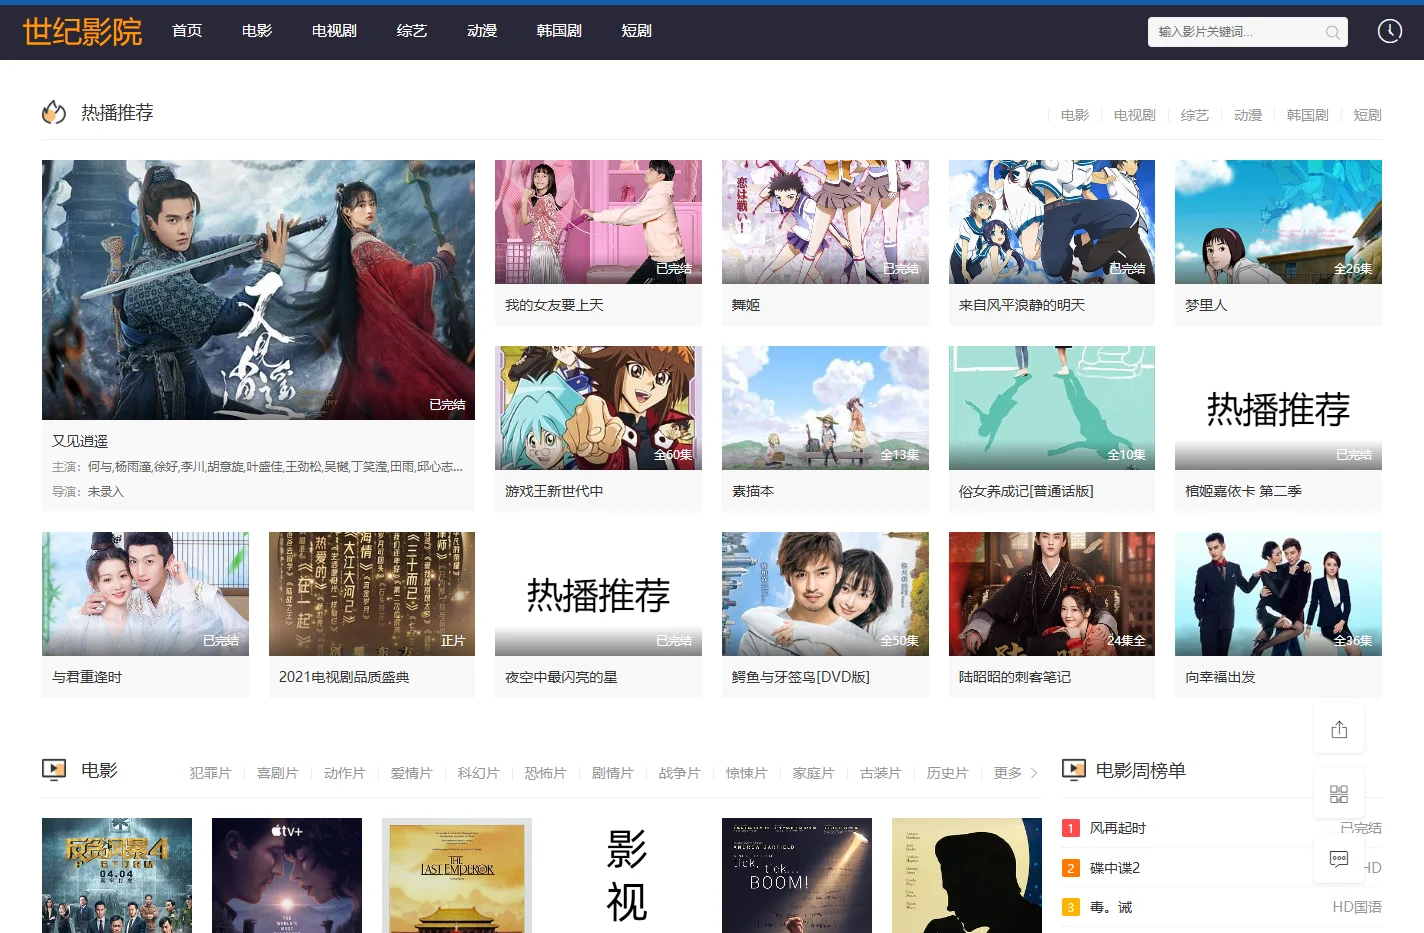
Task: Select the 喜剧片 movie genre
Action: (x=277, y=773)
